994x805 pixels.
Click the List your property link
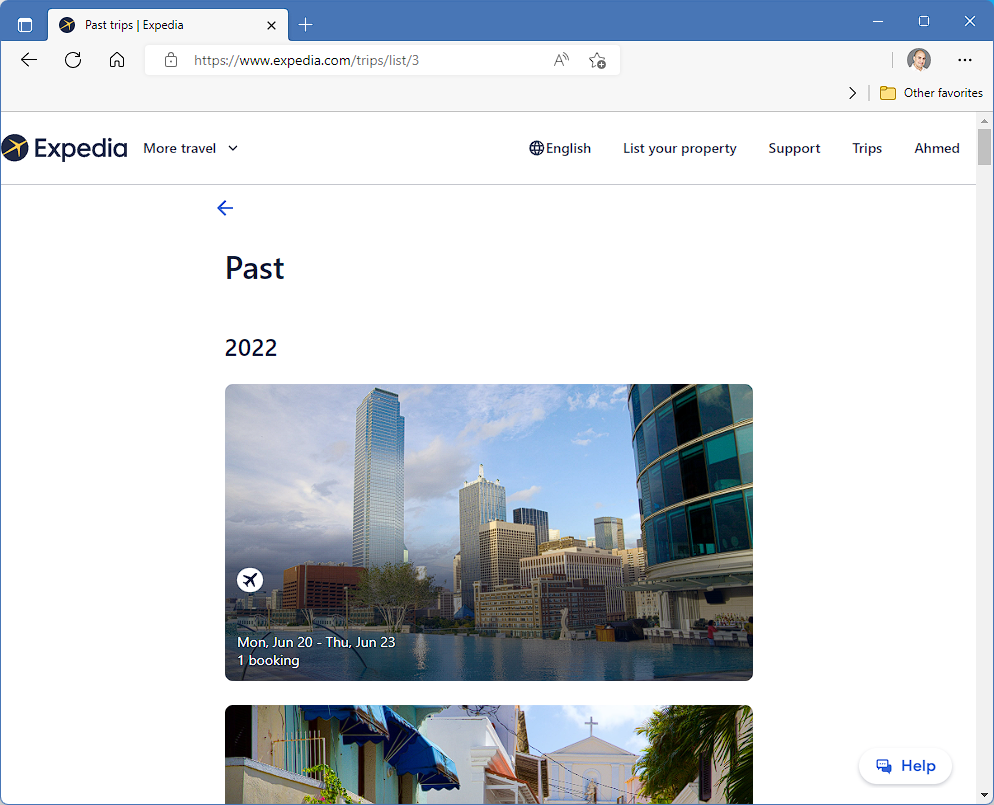(x=679, y=148)
